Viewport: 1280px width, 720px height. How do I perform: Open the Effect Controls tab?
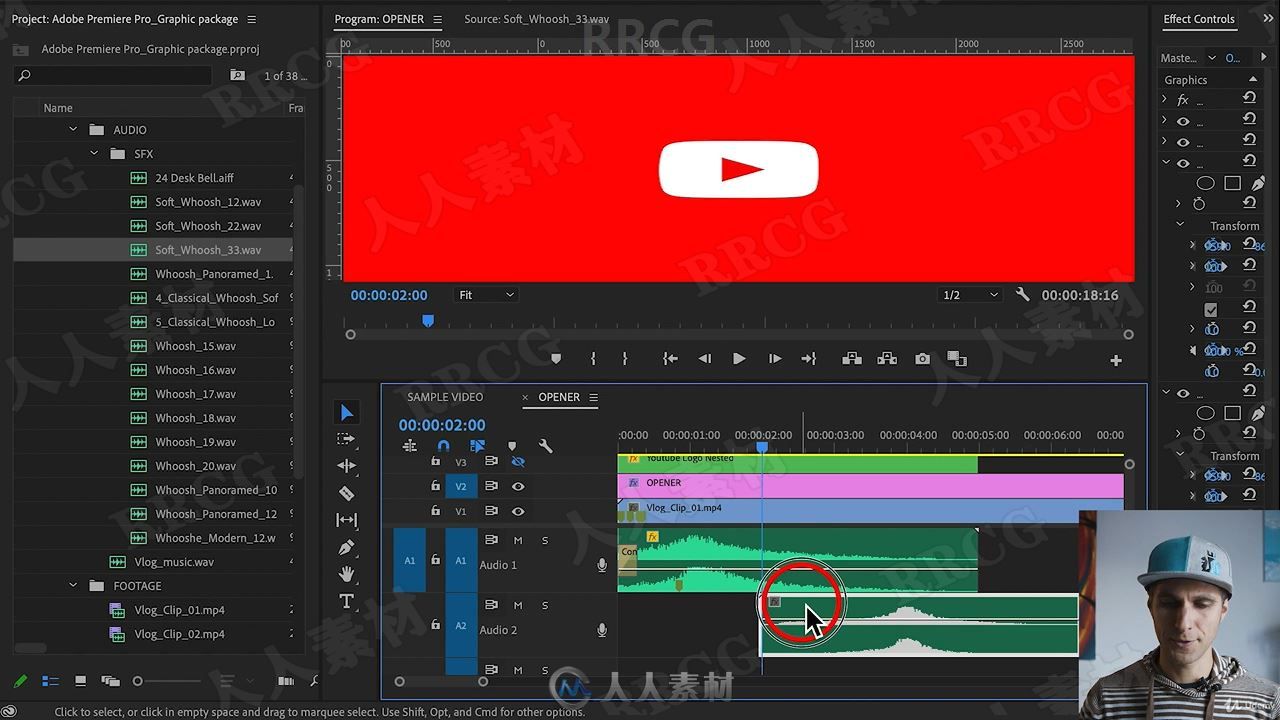(1199, 19)
